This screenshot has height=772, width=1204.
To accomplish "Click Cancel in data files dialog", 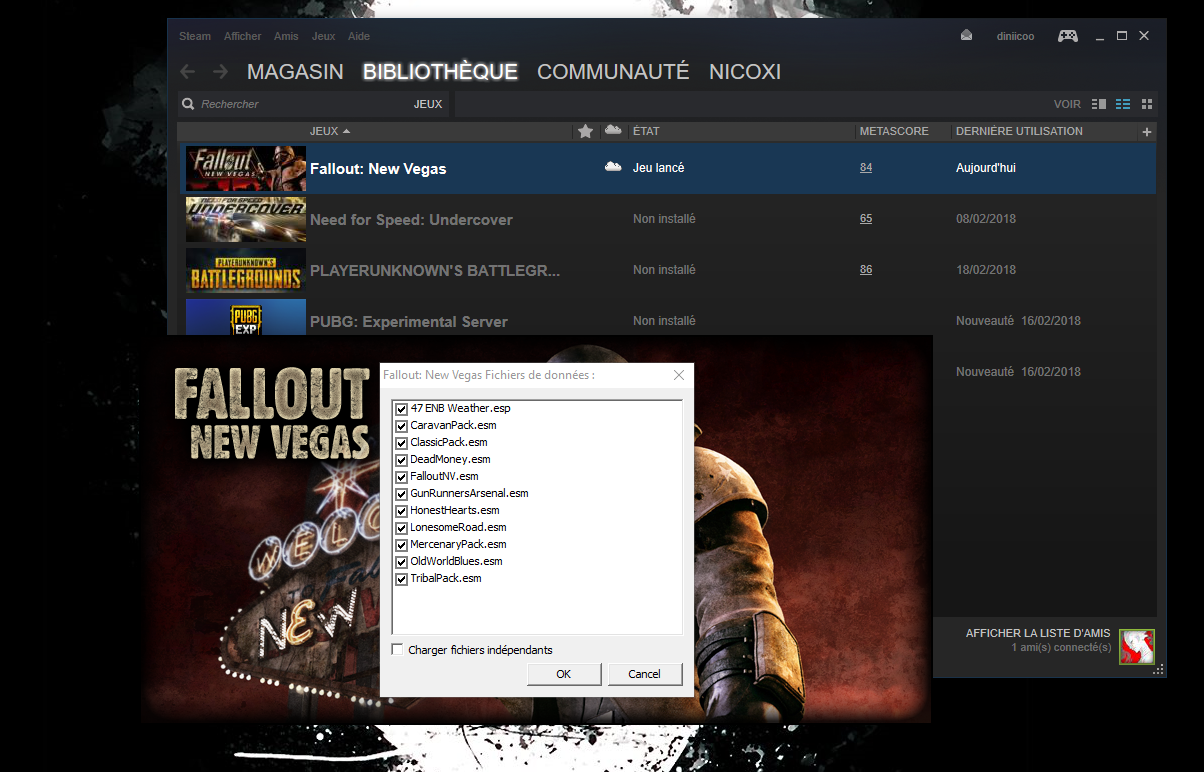I will tap(645, 674).
